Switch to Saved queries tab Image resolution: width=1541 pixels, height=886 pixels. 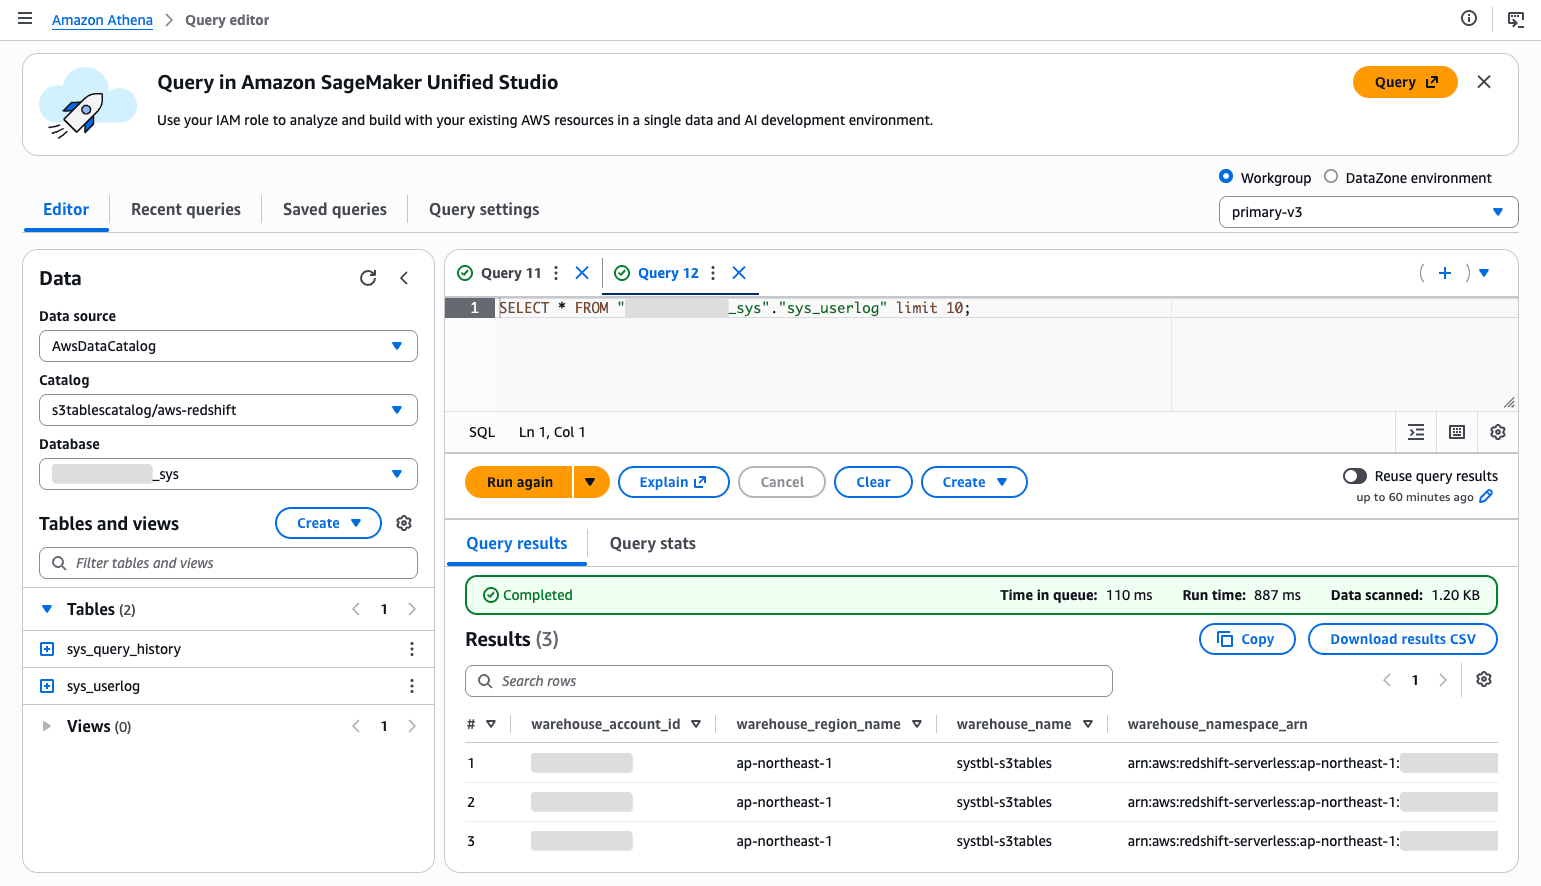click(x=335, y=209)
